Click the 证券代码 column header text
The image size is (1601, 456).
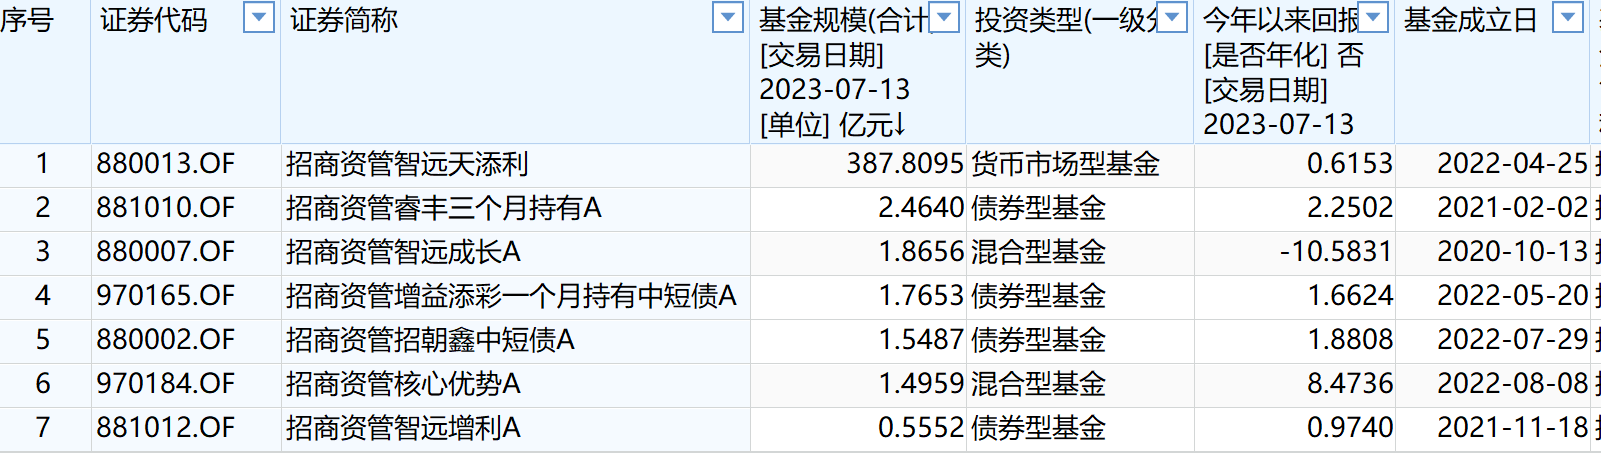point(153,20)
